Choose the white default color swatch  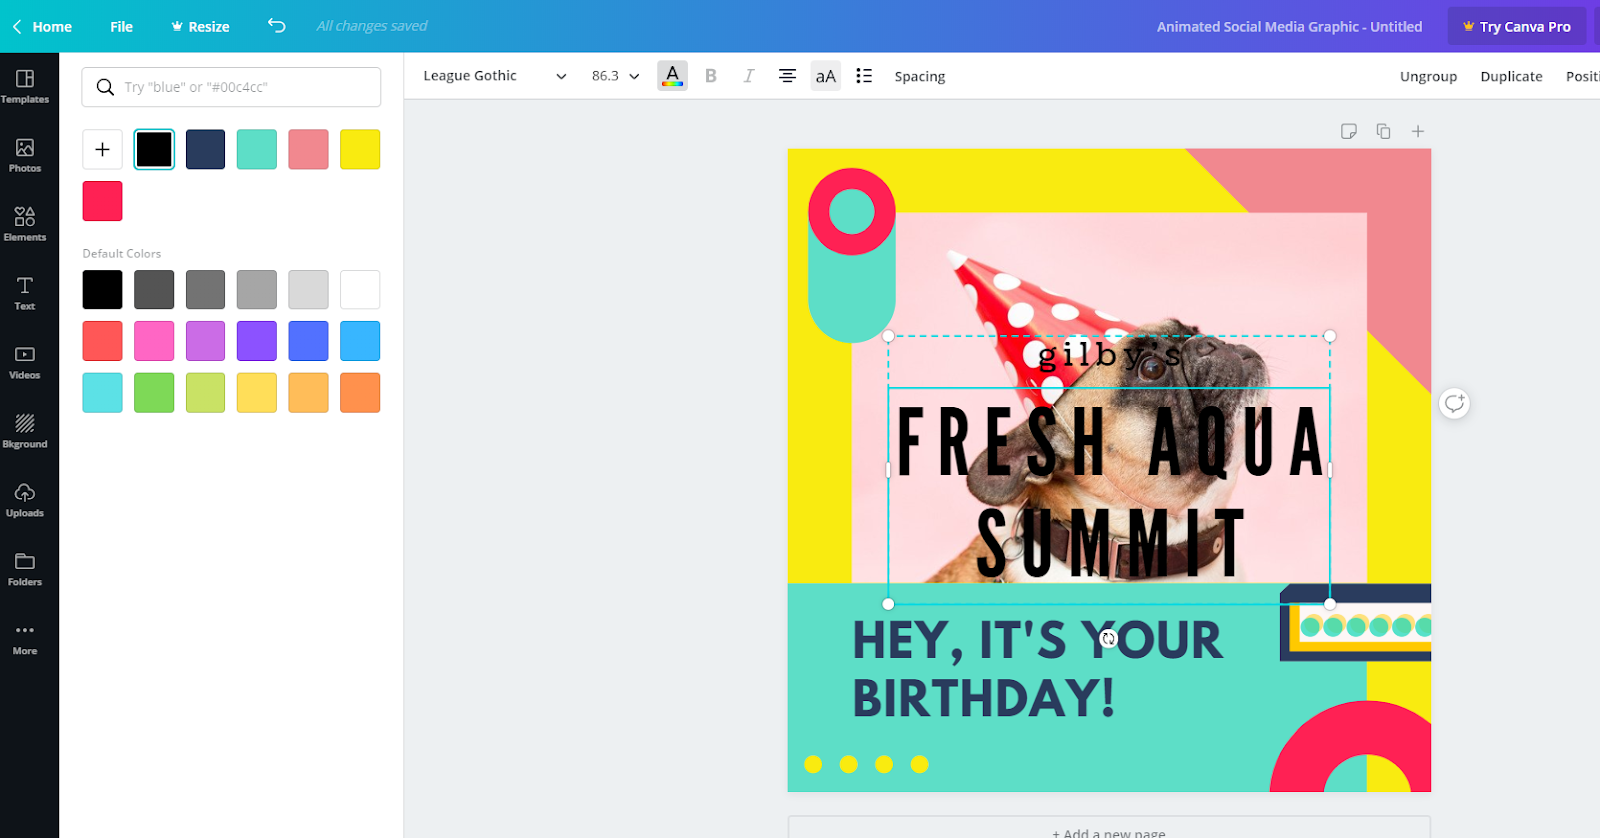pyautogui.click(x=360, y=289)
